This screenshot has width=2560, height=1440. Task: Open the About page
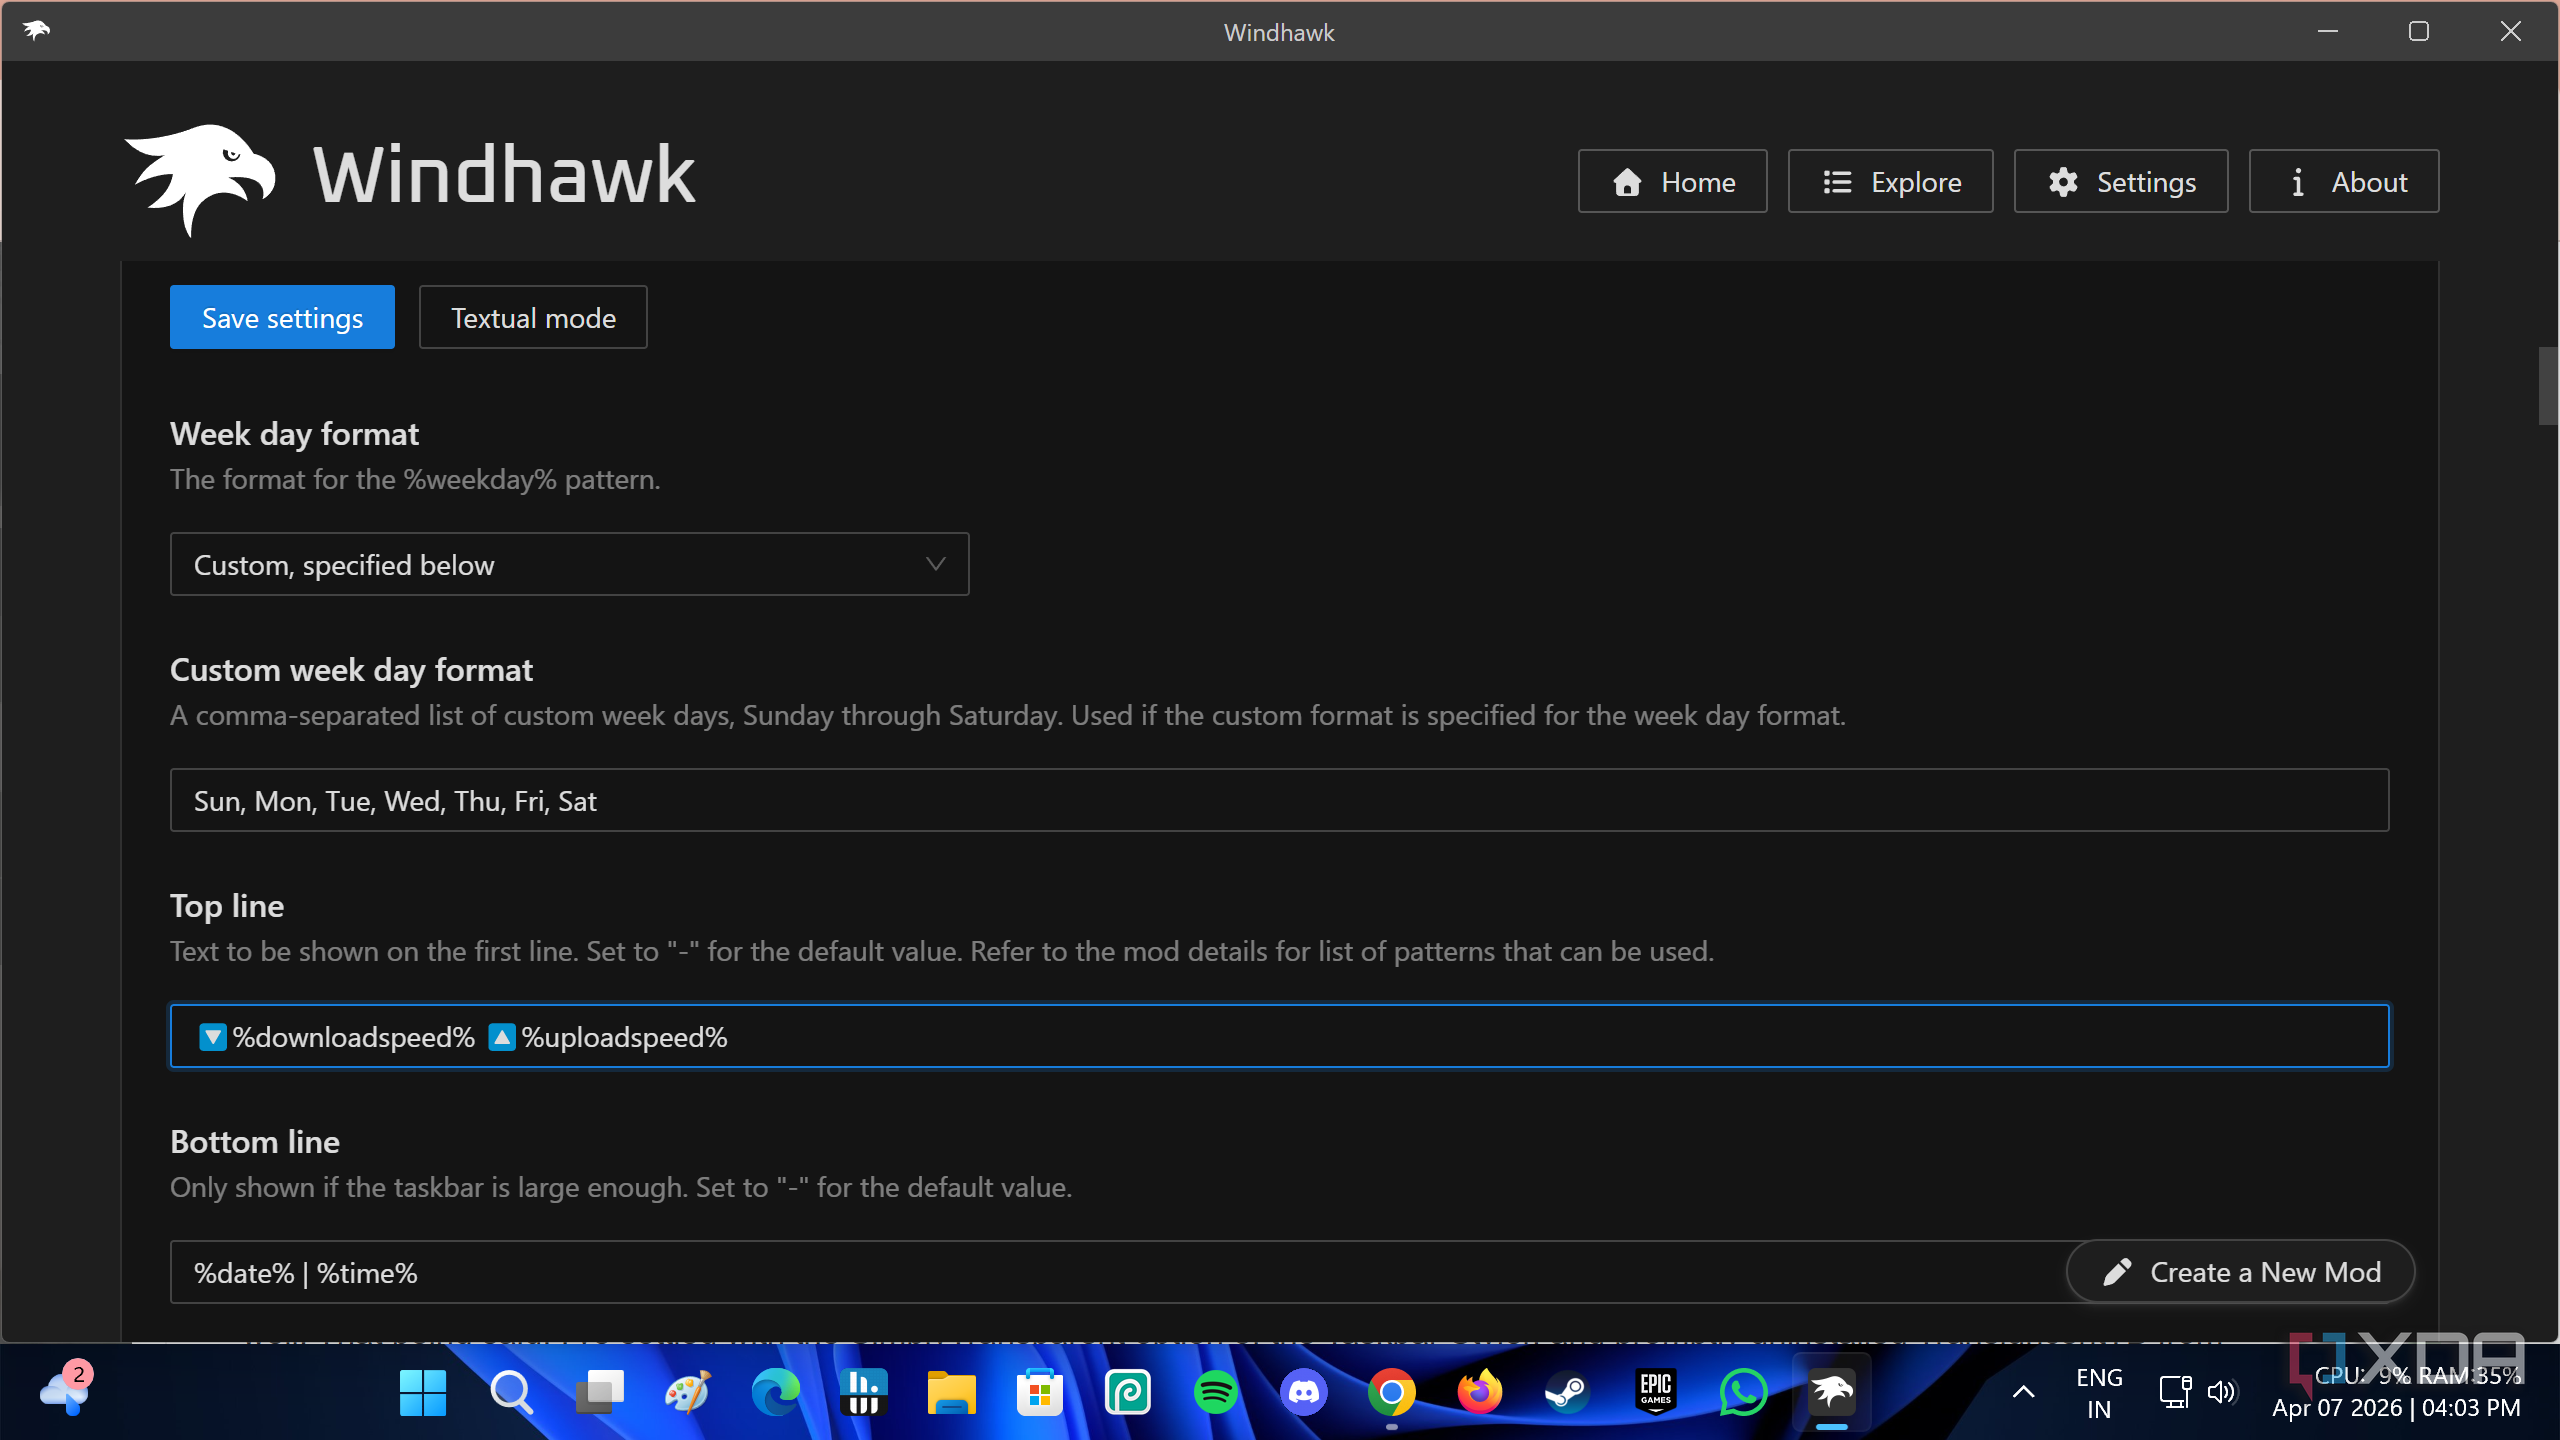coord(2344,181)
